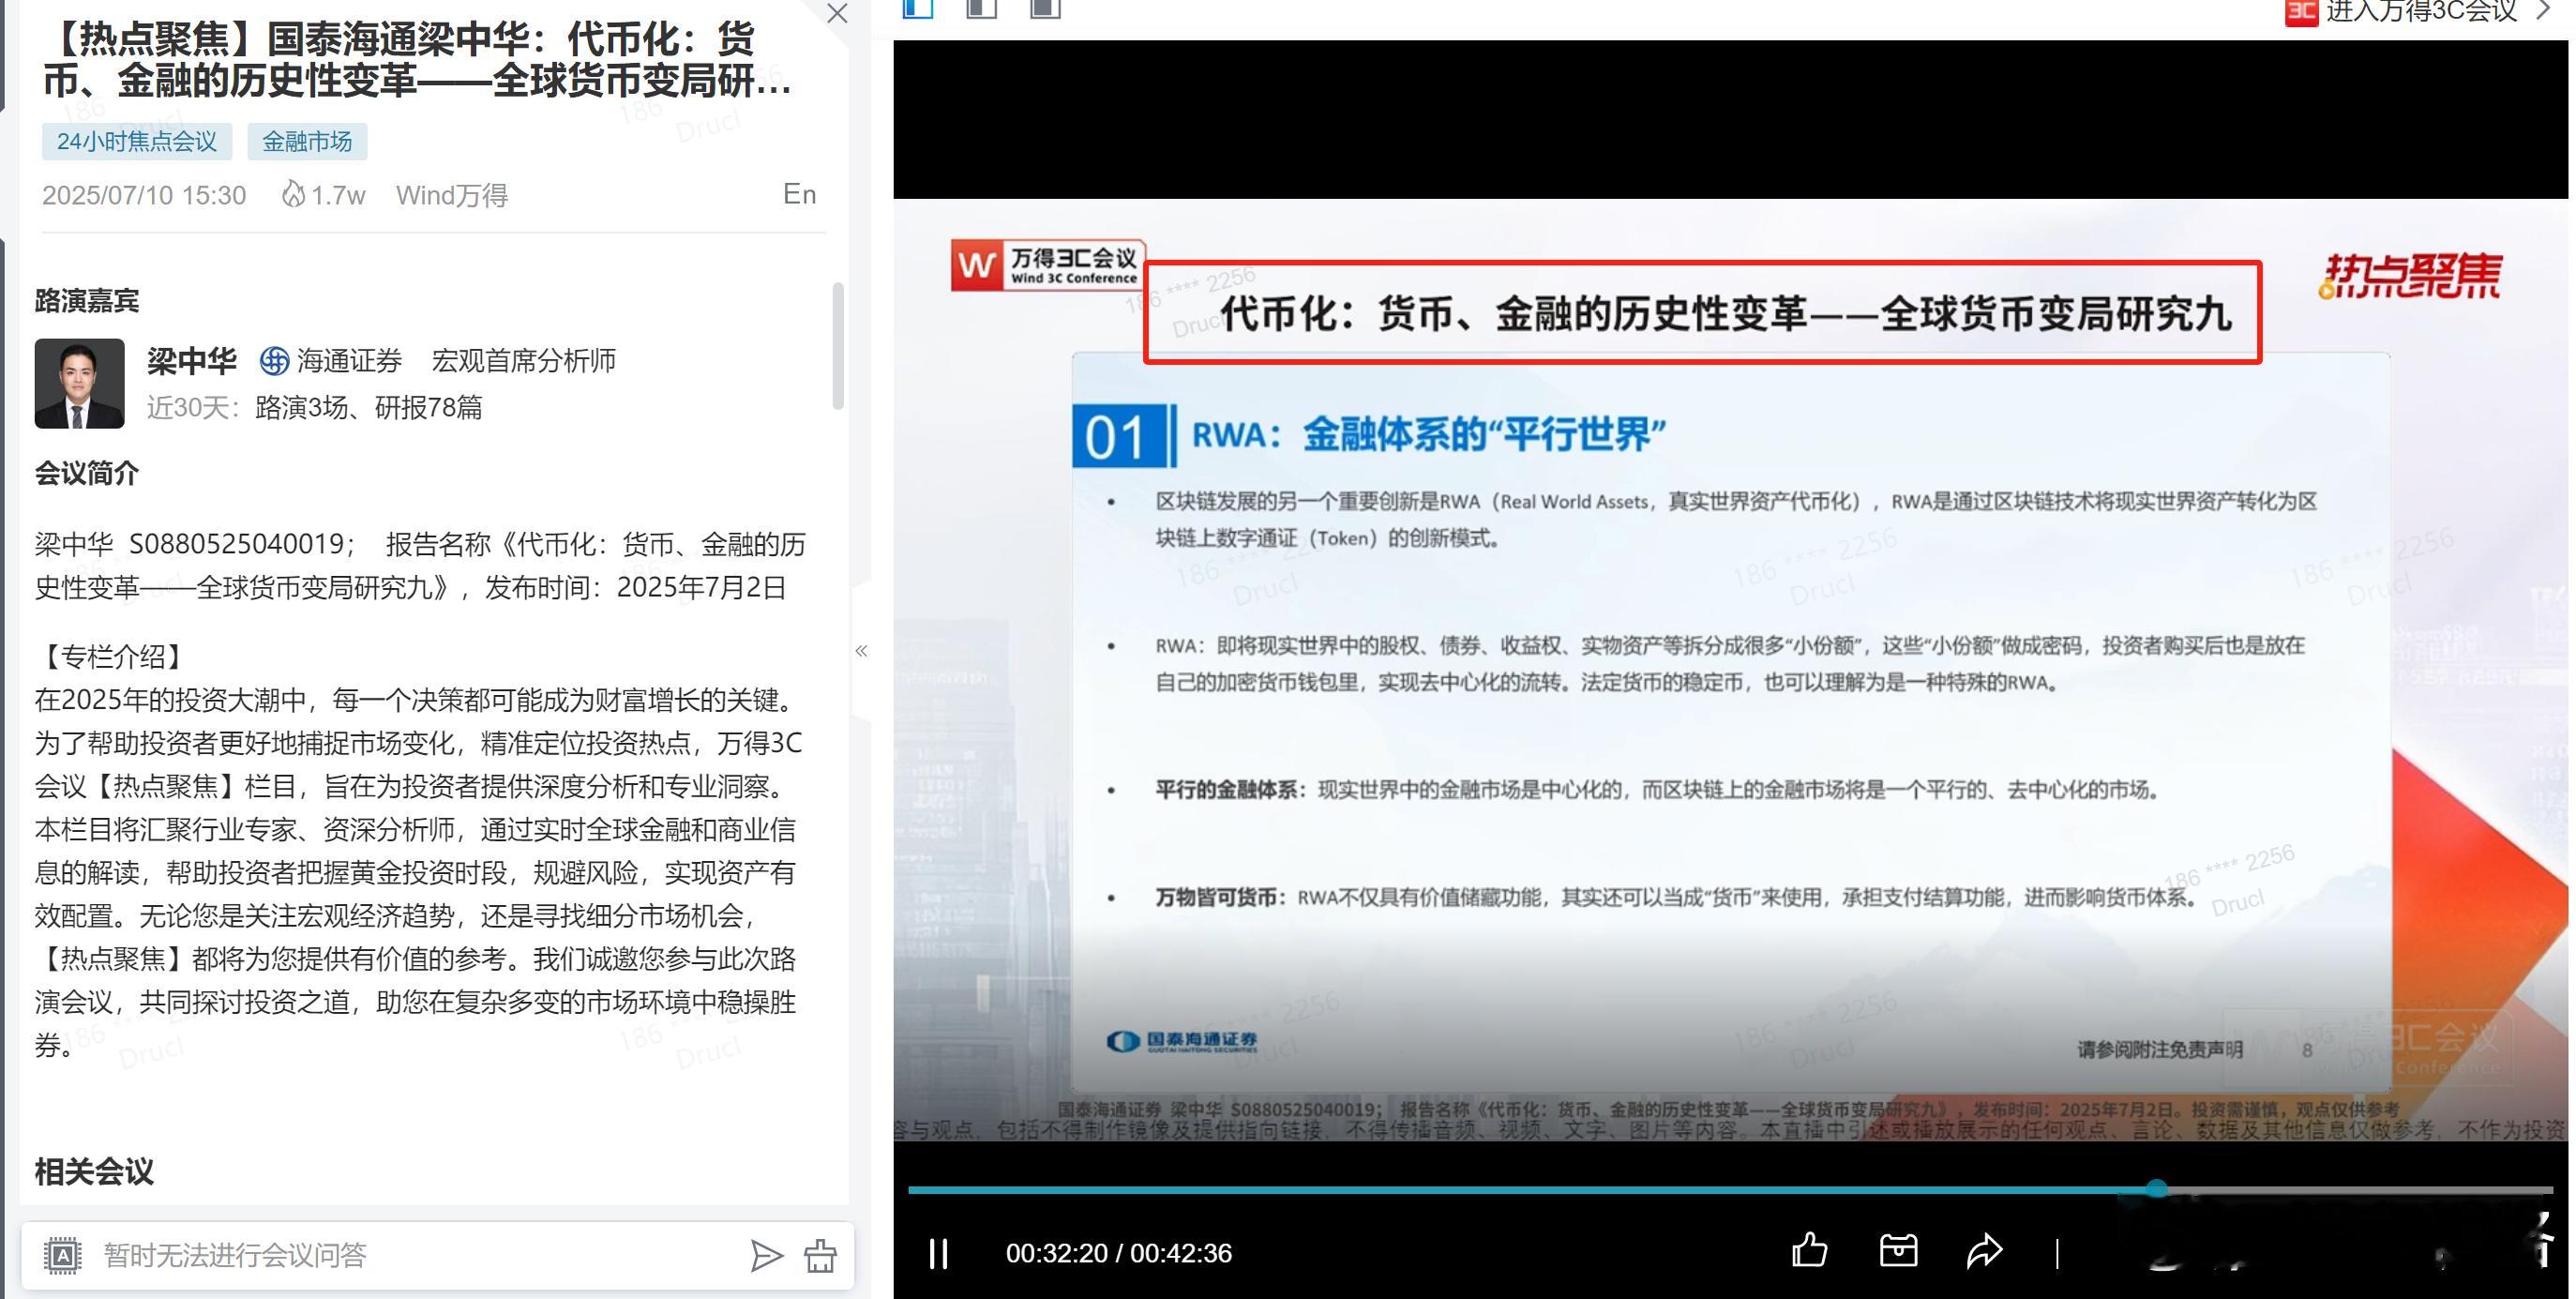
Task: Click 国泰海通证券 logo on slide
Action: [x=1183, y=1042]
